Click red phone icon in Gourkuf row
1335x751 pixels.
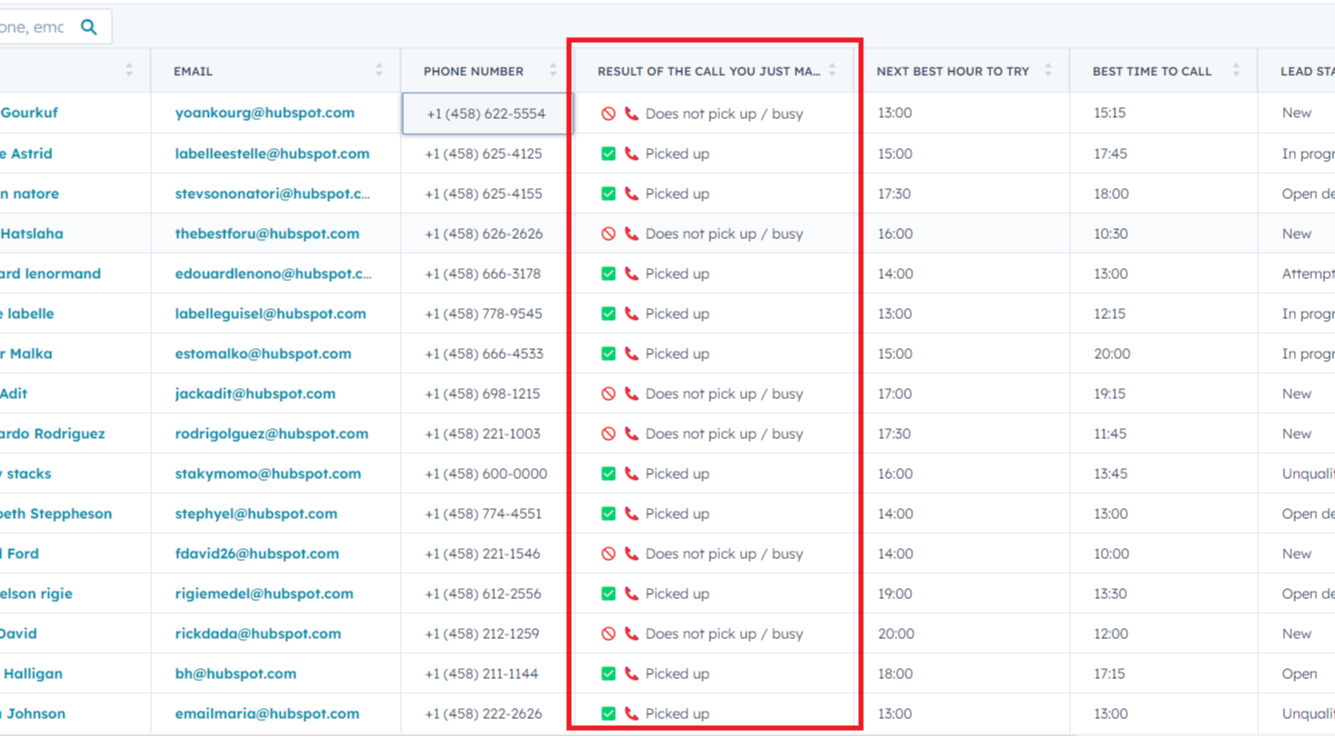click(631, 114)
